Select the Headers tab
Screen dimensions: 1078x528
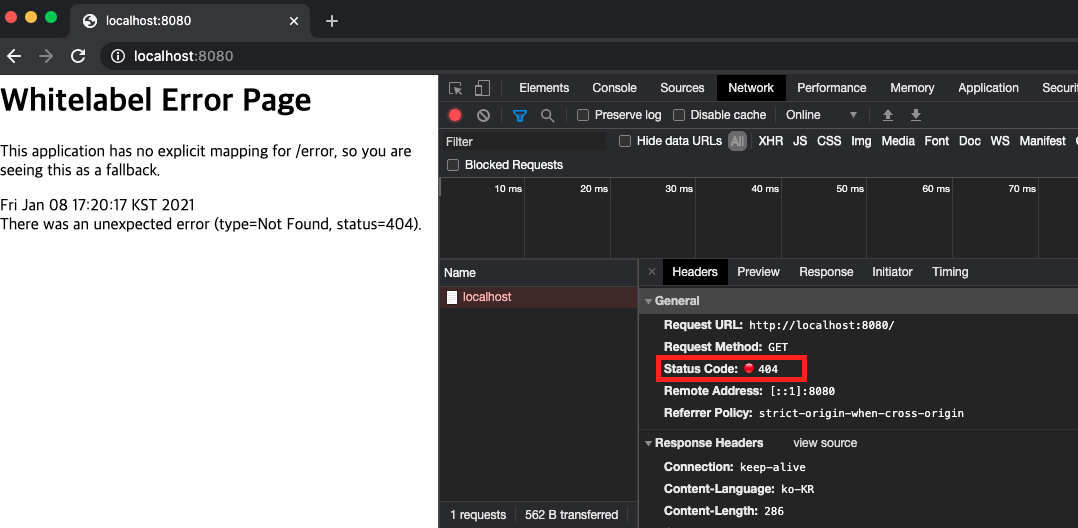694,272
